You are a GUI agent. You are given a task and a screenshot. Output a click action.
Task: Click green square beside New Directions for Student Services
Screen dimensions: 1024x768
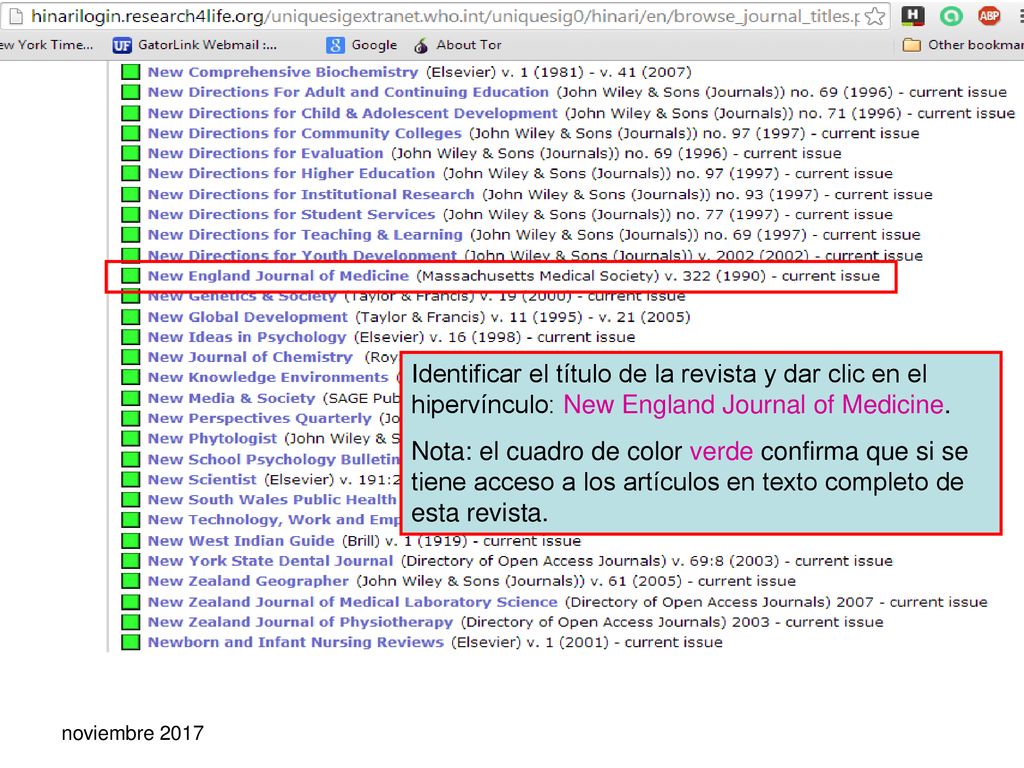coord(131,215)
